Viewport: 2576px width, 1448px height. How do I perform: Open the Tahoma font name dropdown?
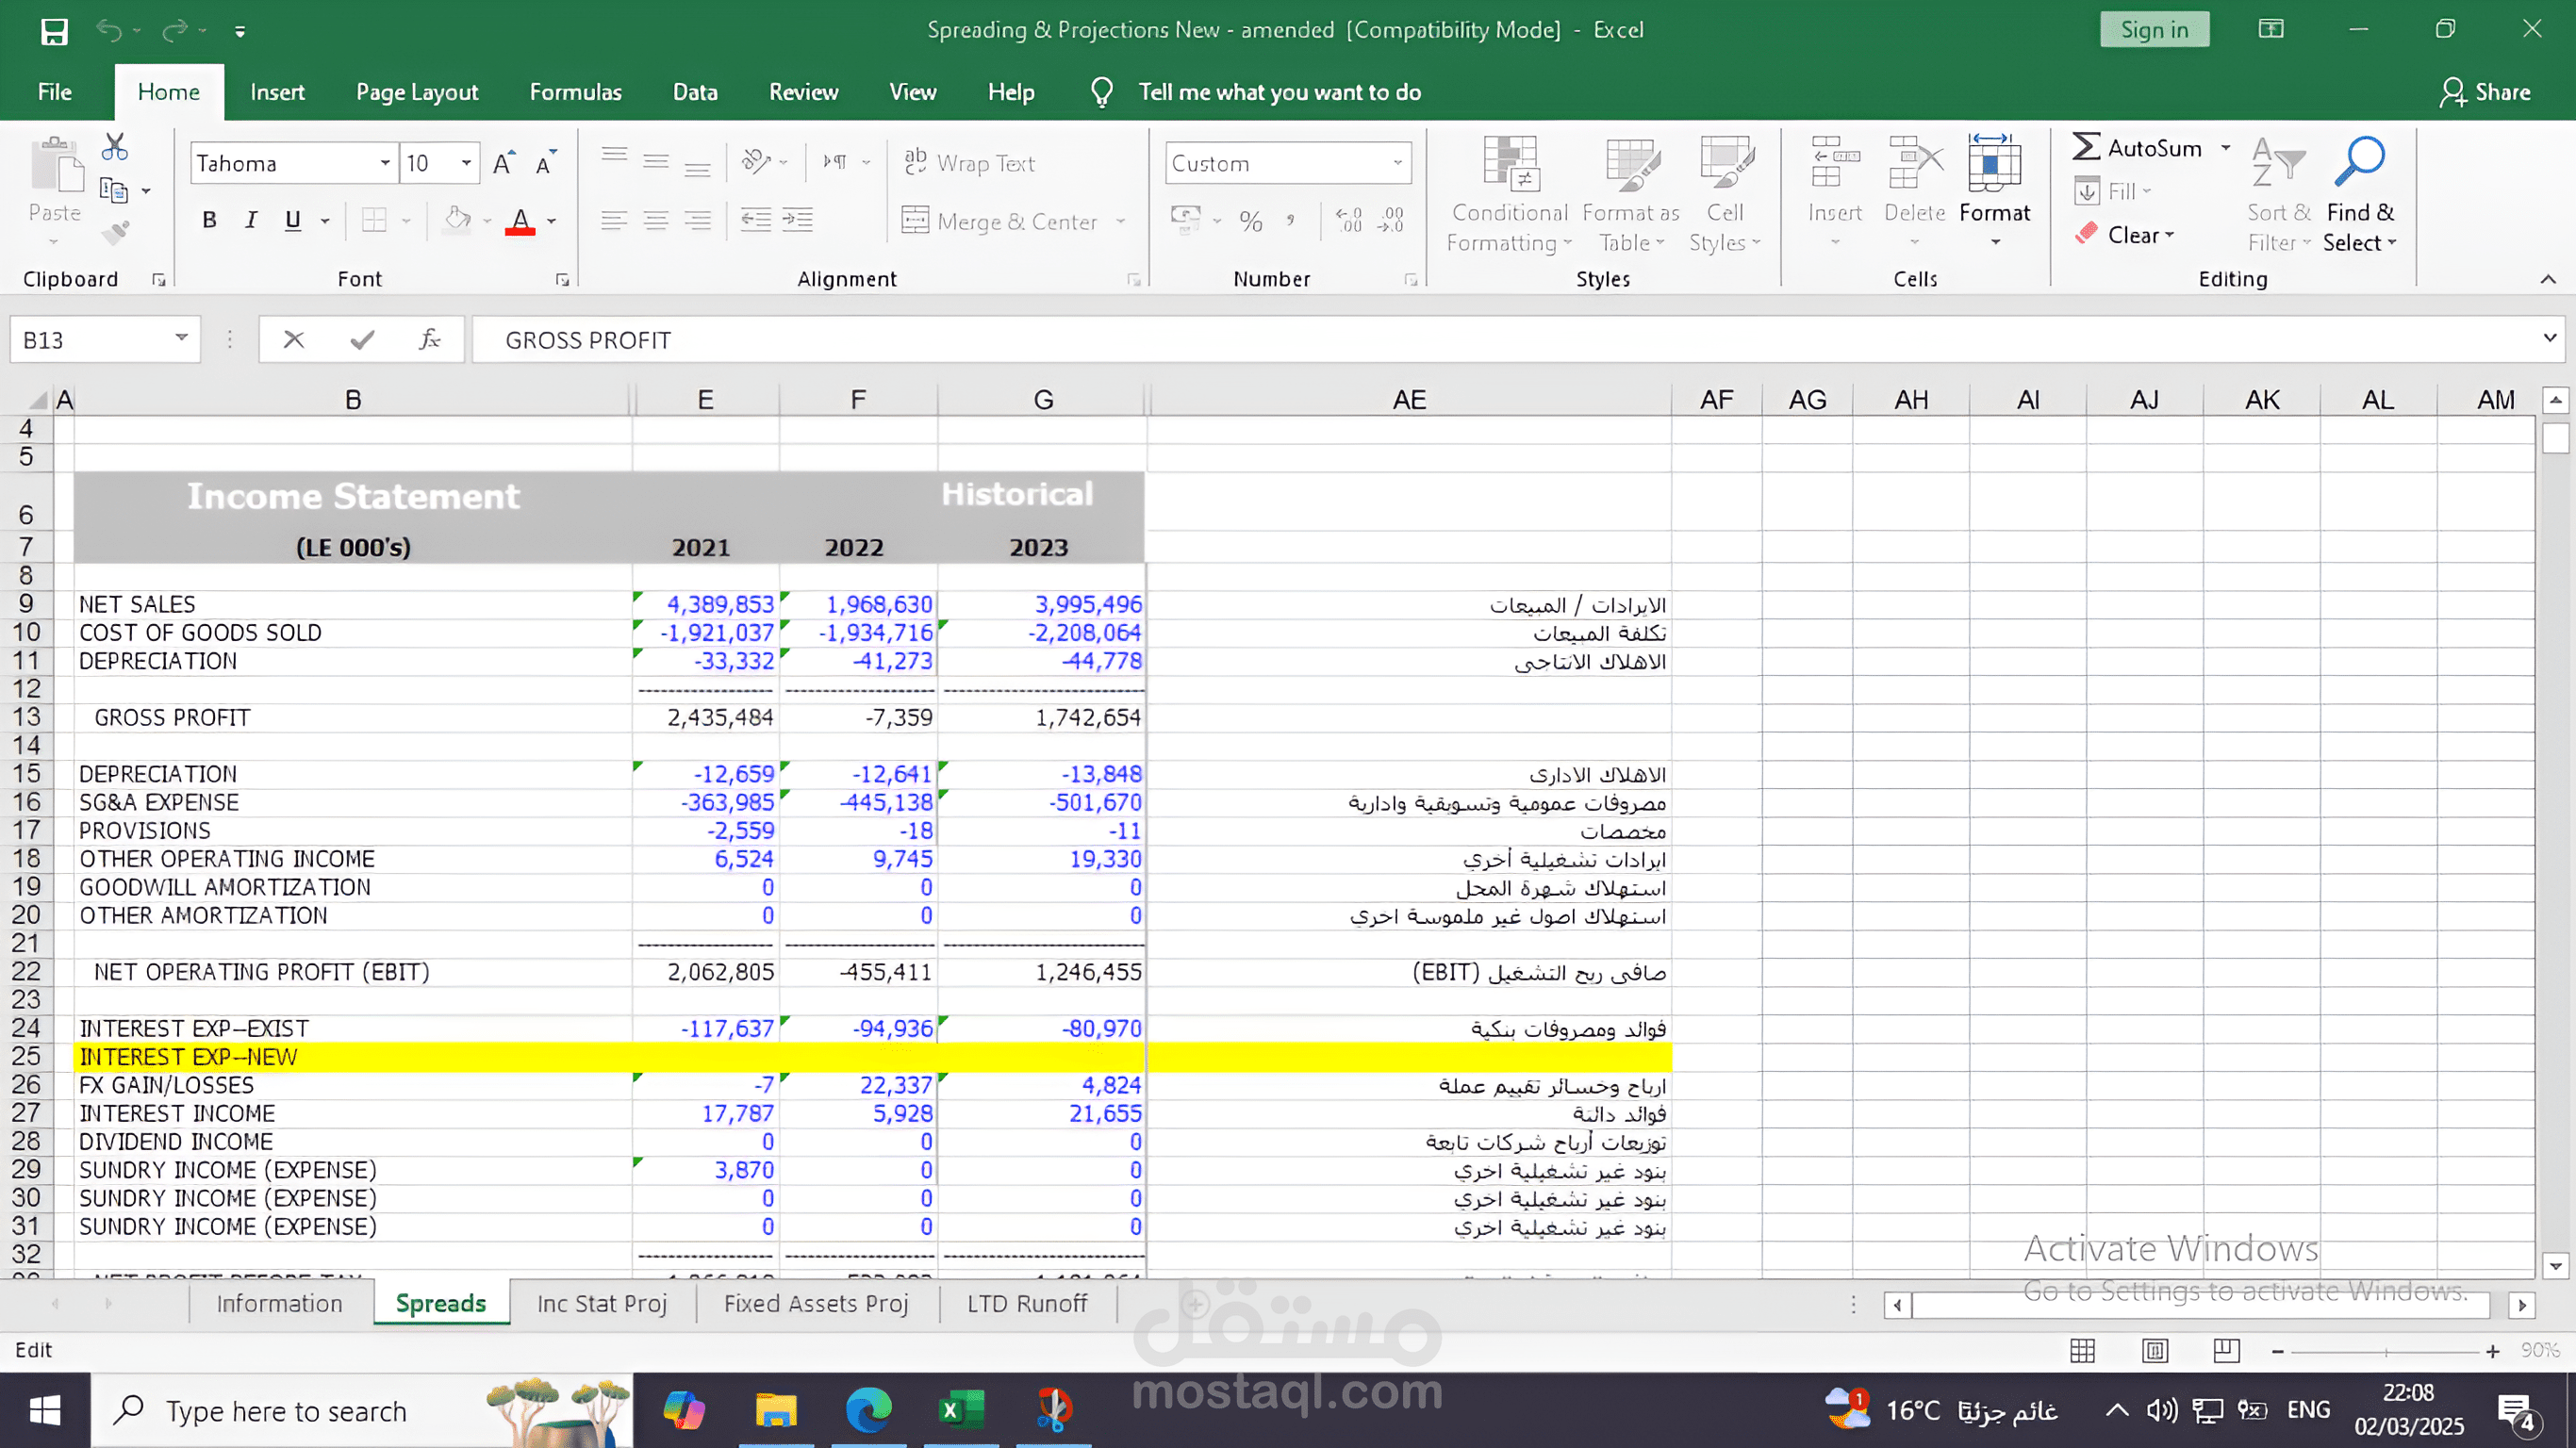tap(385, 163)
